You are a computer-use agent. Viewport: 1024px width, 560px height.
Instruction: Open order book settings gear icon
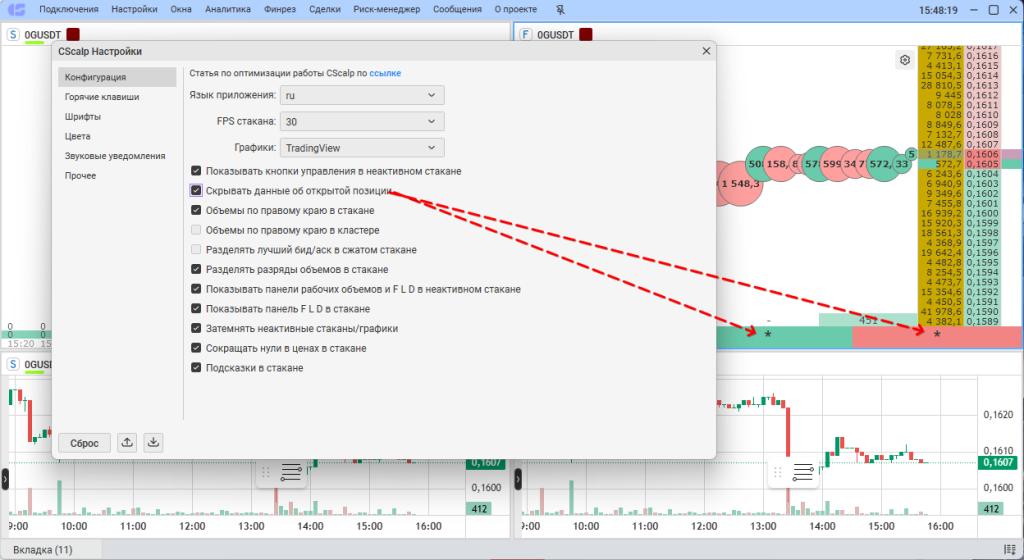(904, 60)
